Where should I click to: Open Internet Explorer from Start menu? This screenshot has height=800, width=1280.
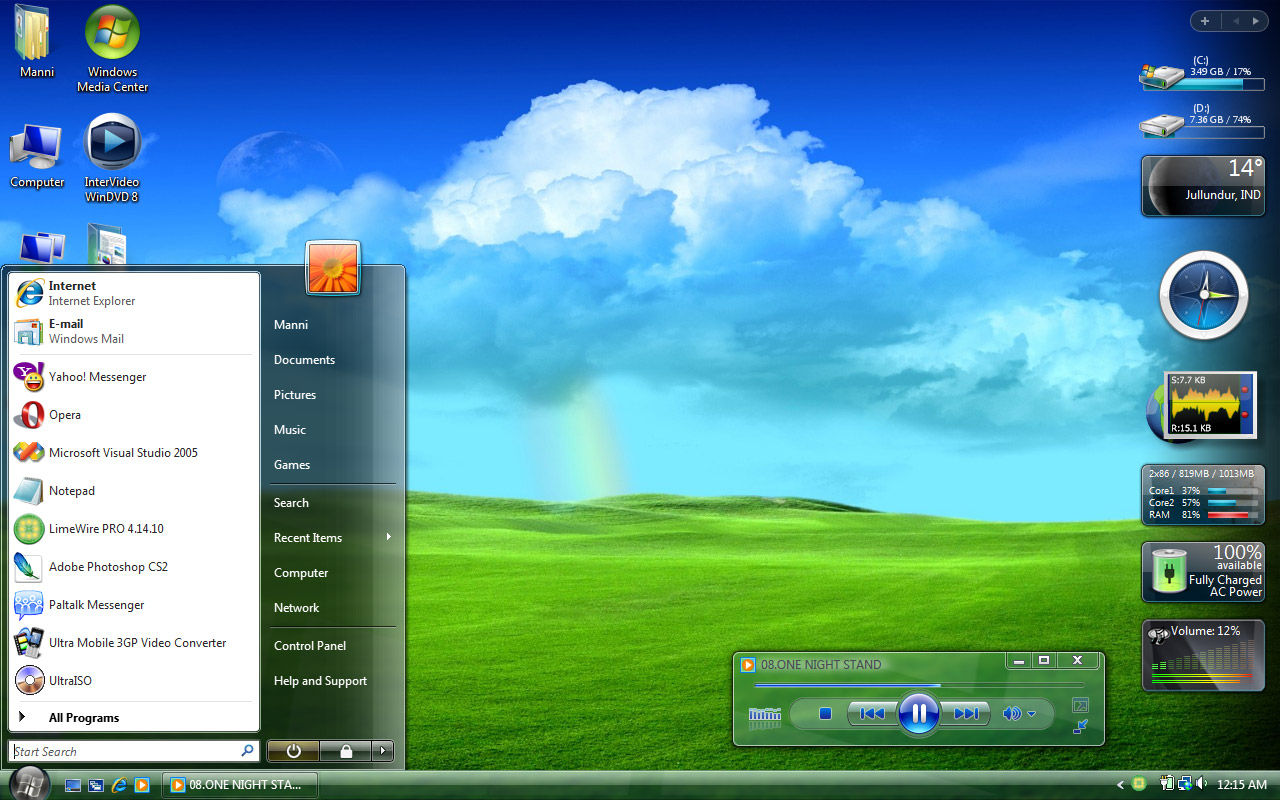tap(134, 293)
